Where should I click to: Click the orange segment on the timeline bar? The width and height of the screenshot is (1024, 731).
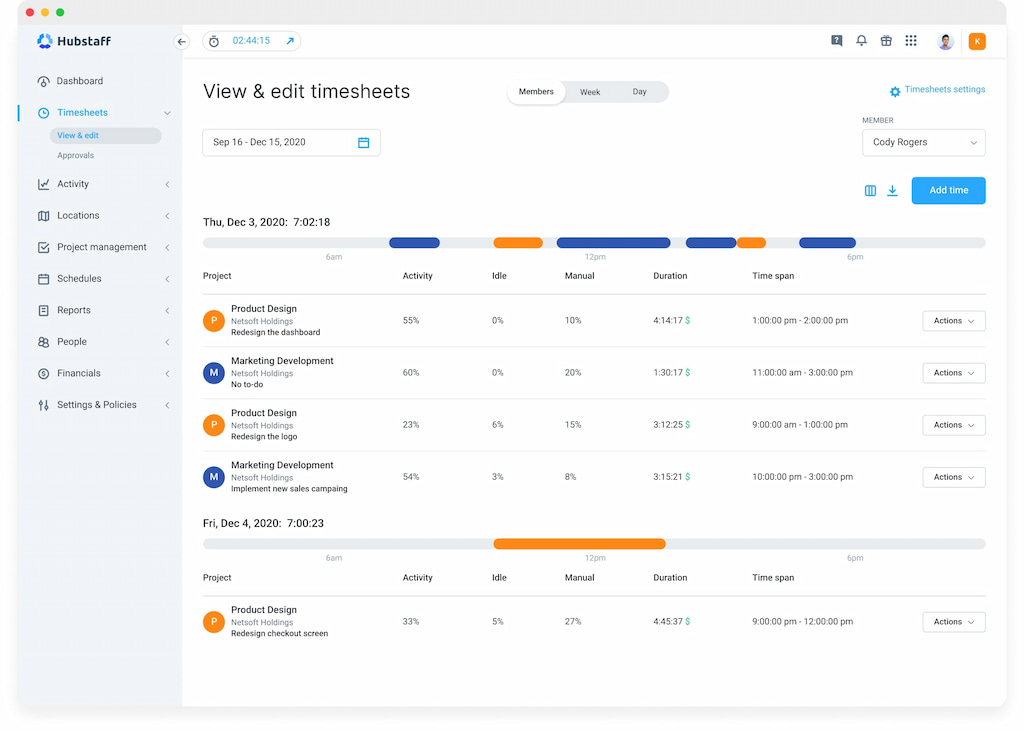coord(517,242)
